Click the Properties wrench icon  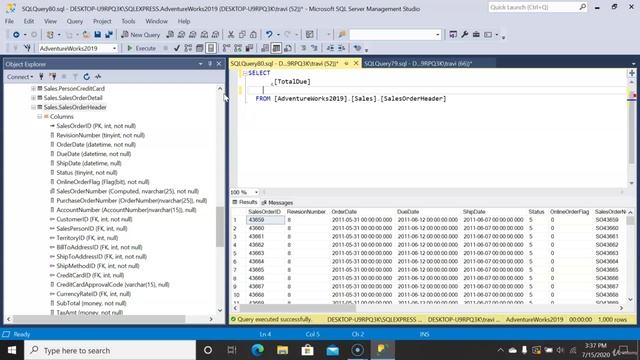[464, 35]
